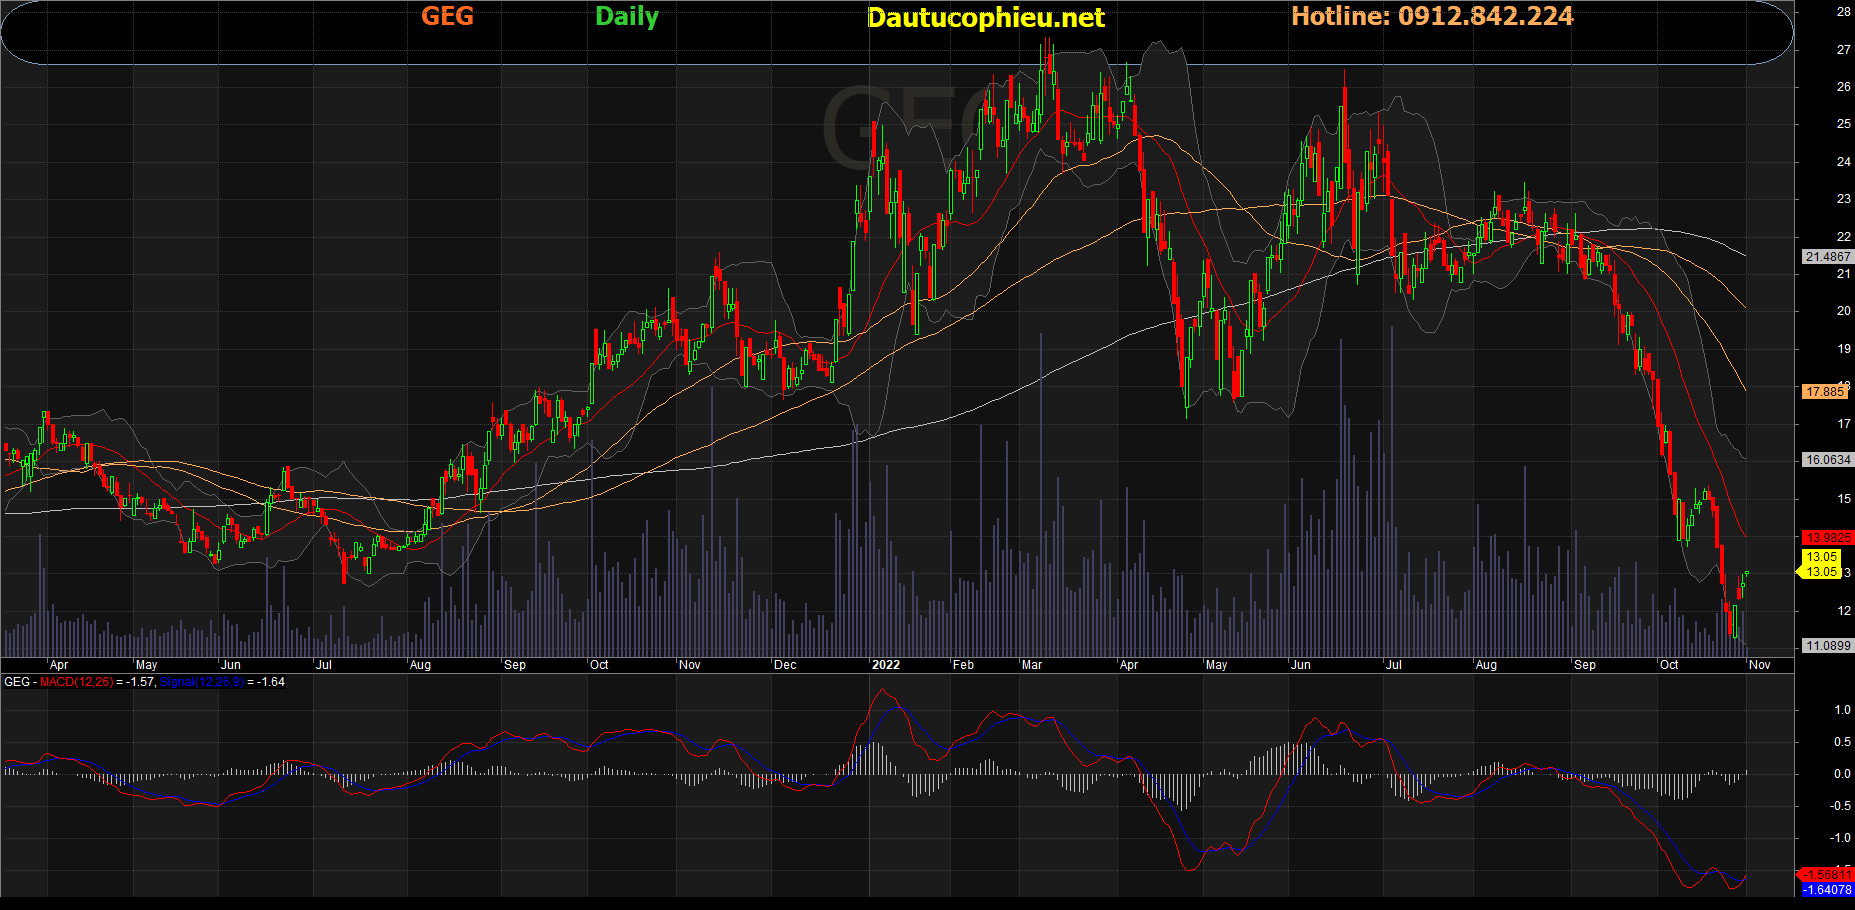Click the Nov marker at timeline's right end
The image size is (1855, 910).
(1760, 665)
